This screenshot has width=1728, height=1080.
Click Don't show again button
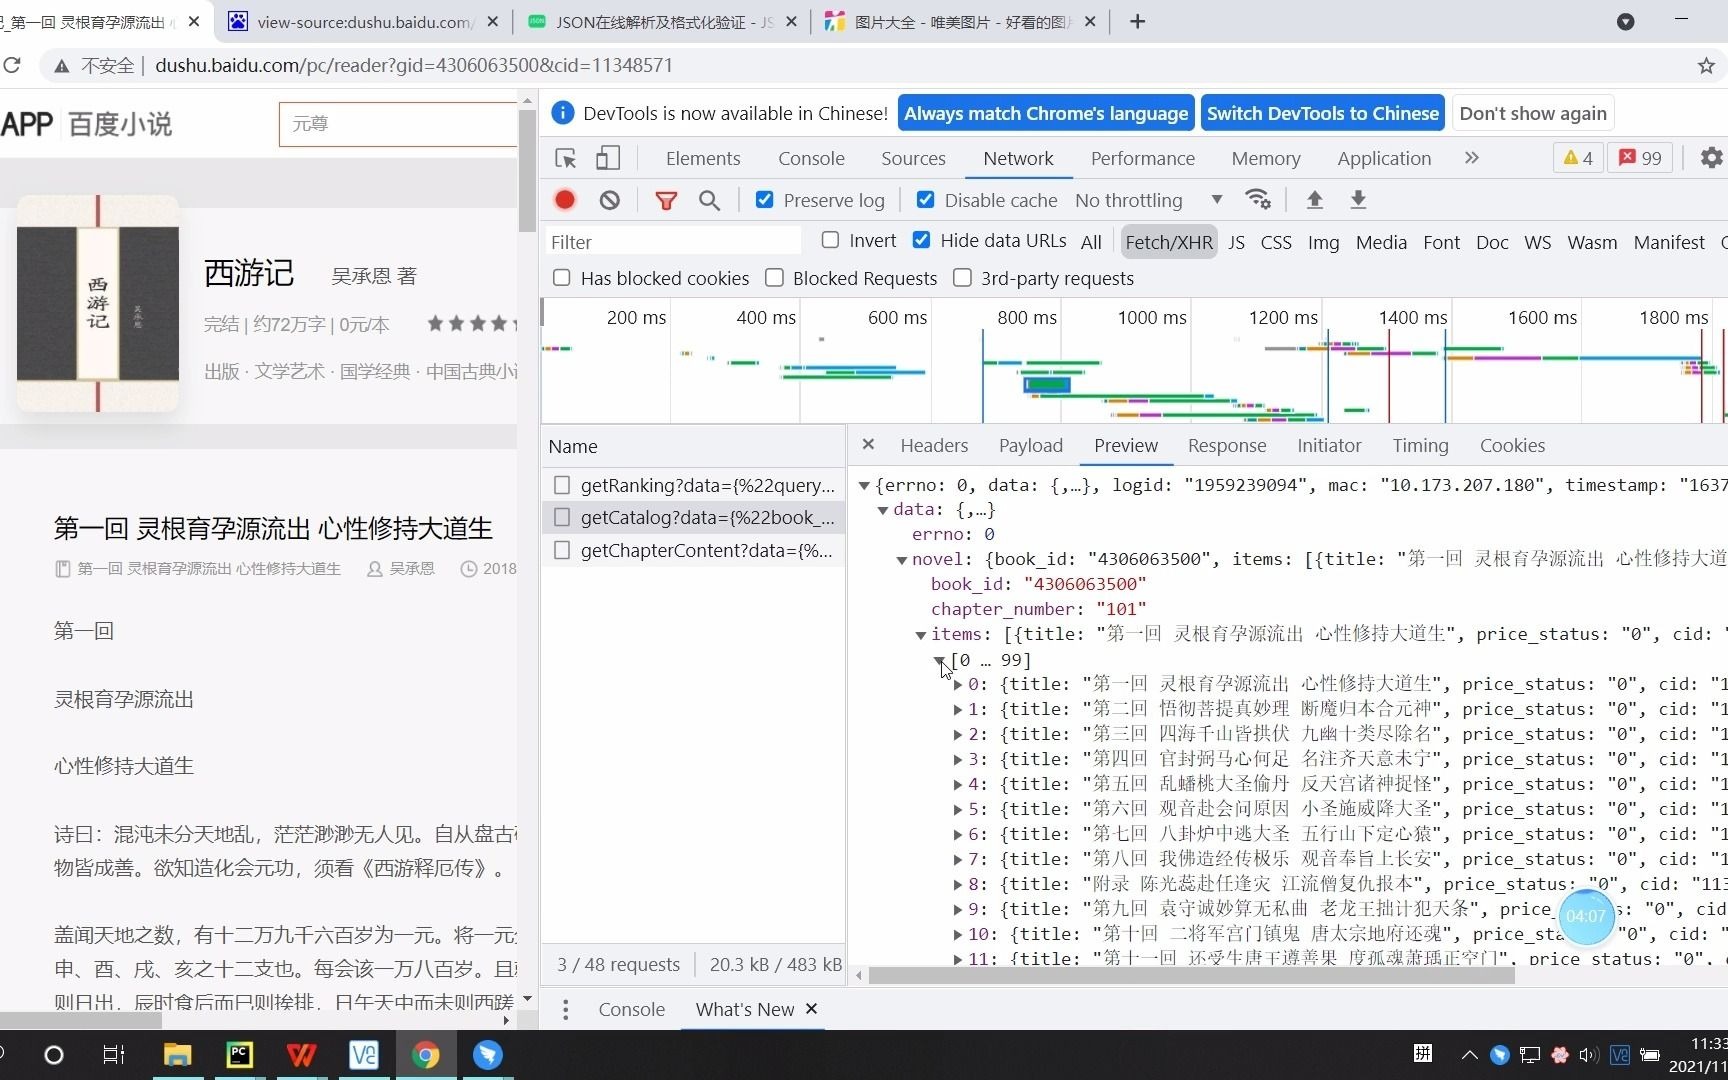click(1533, 113)
